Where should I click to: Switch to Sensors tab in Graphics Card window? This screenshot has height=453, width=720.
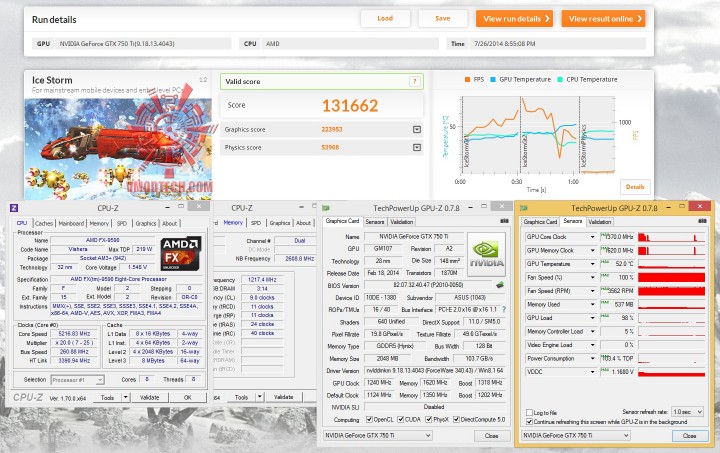375,222
